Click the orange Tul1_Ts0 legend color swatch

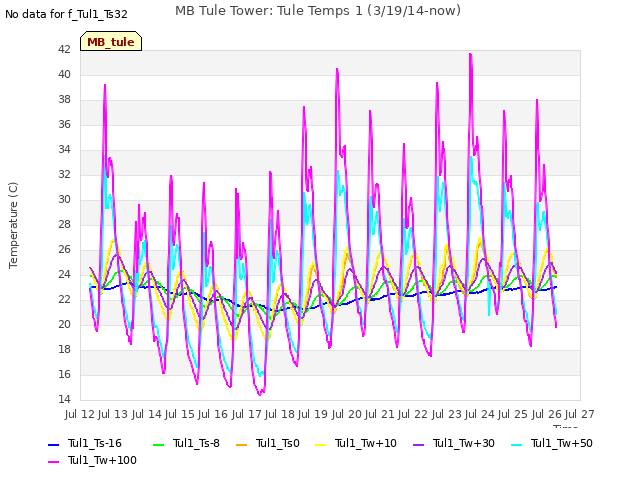click(x=242, y=444)
